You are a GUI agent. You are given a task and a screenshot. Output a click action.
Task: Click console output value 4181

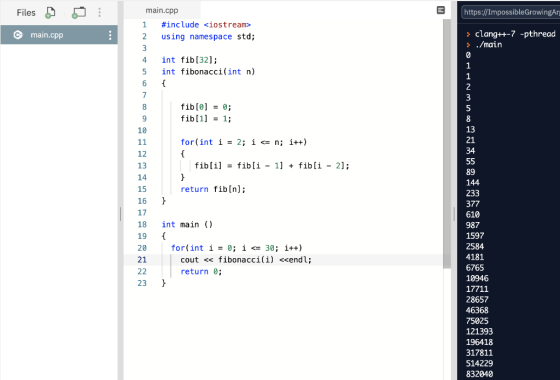475,257
